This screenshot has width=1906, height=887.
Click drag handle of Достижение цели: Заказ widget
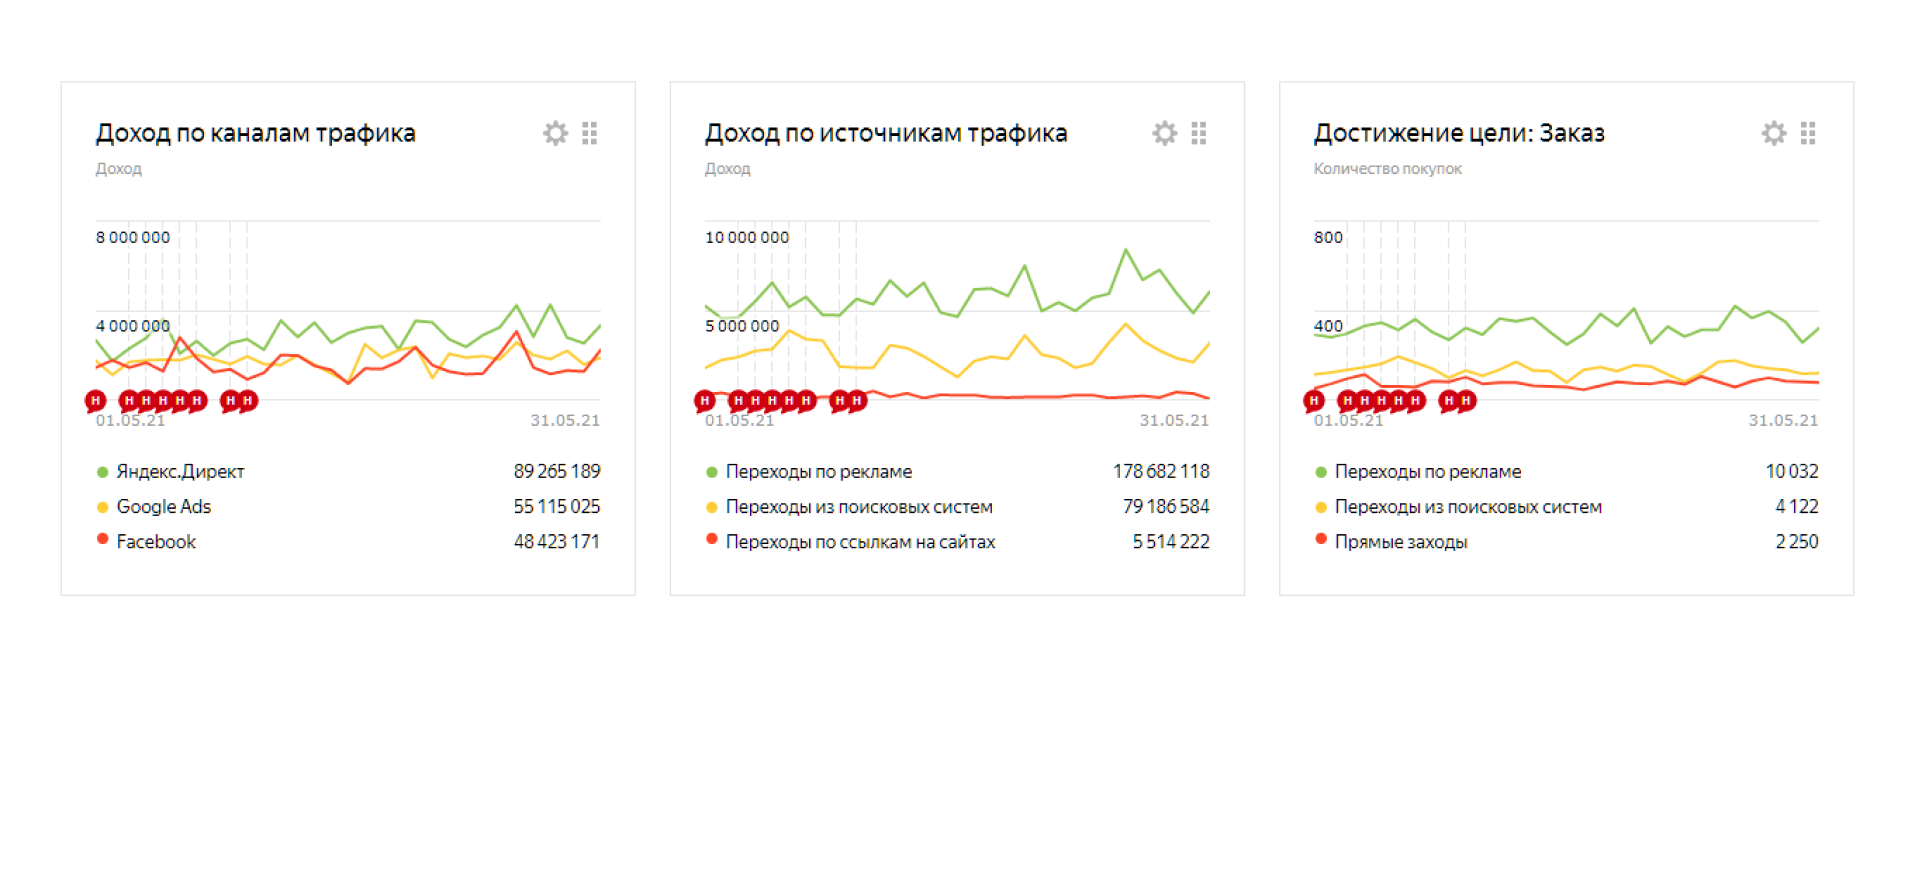point(1808,133)
